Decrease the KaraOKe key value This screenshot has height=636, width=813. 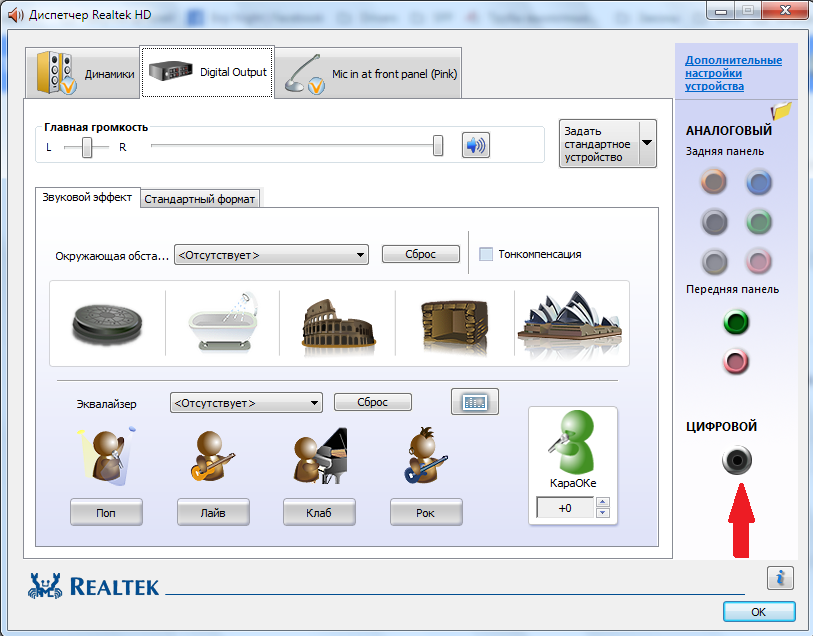(602, 513)
